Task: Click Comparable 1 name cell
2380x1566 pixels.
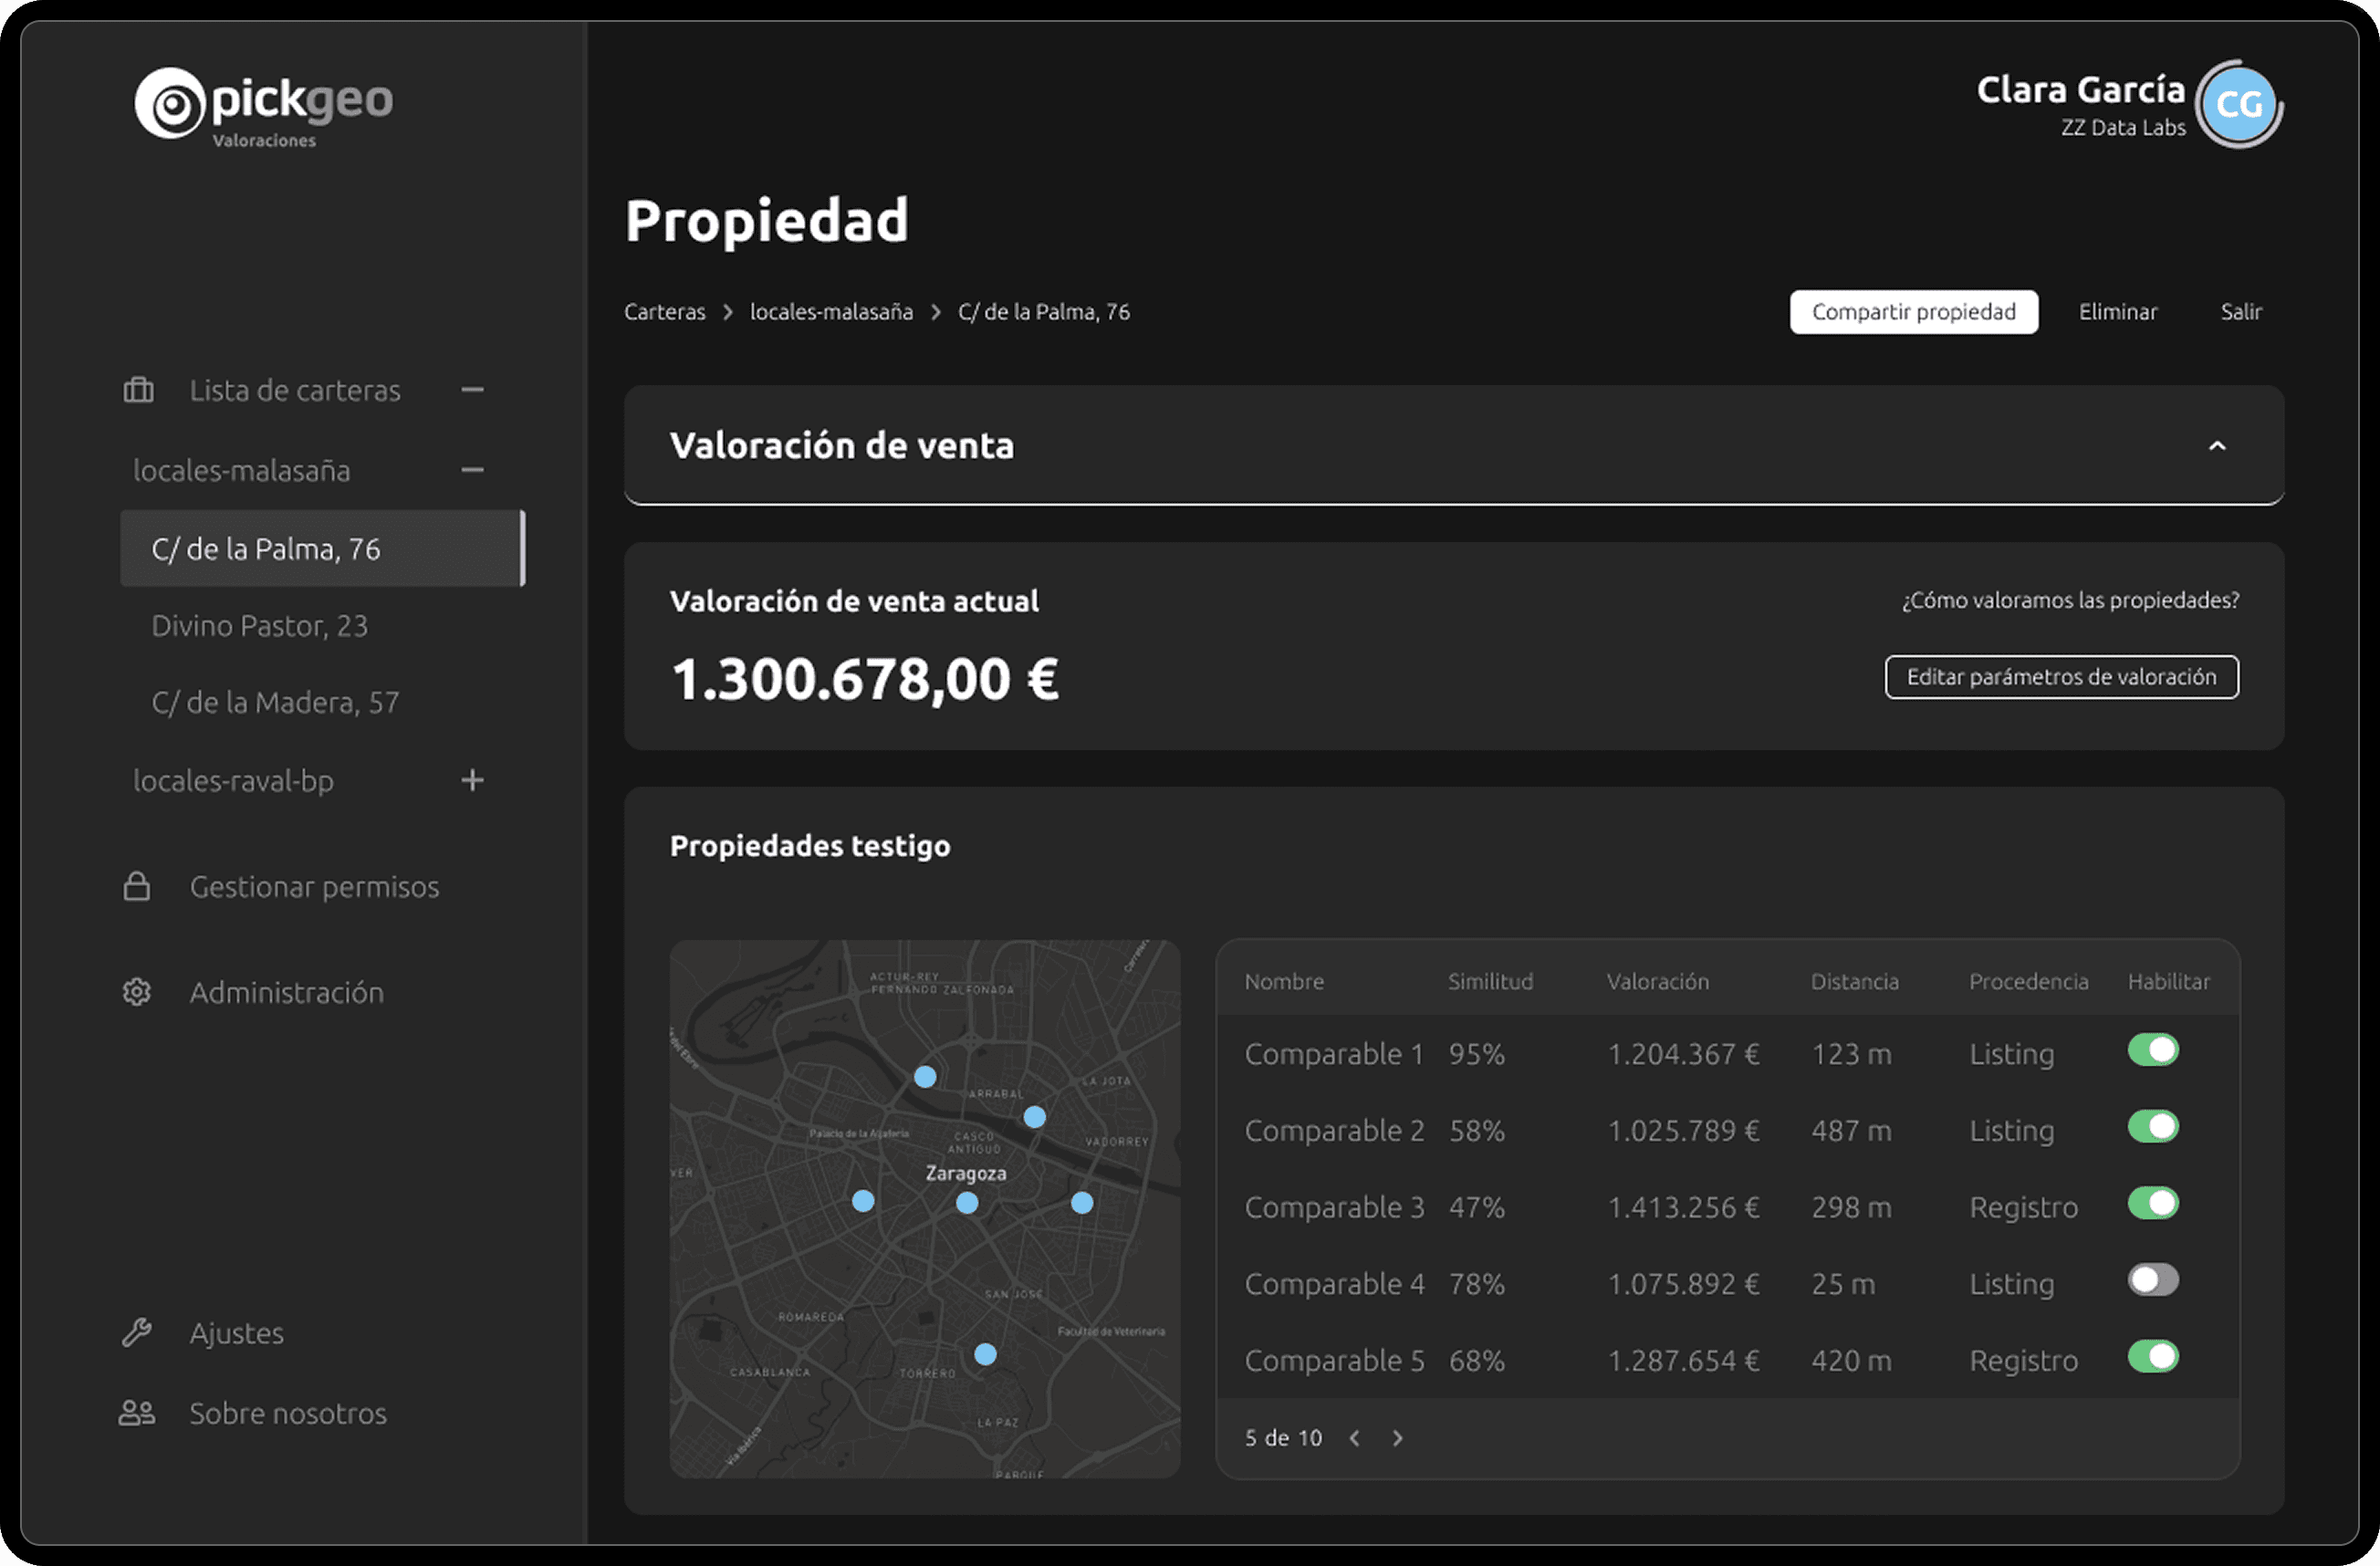Action: click(x=1334, y=1054)
